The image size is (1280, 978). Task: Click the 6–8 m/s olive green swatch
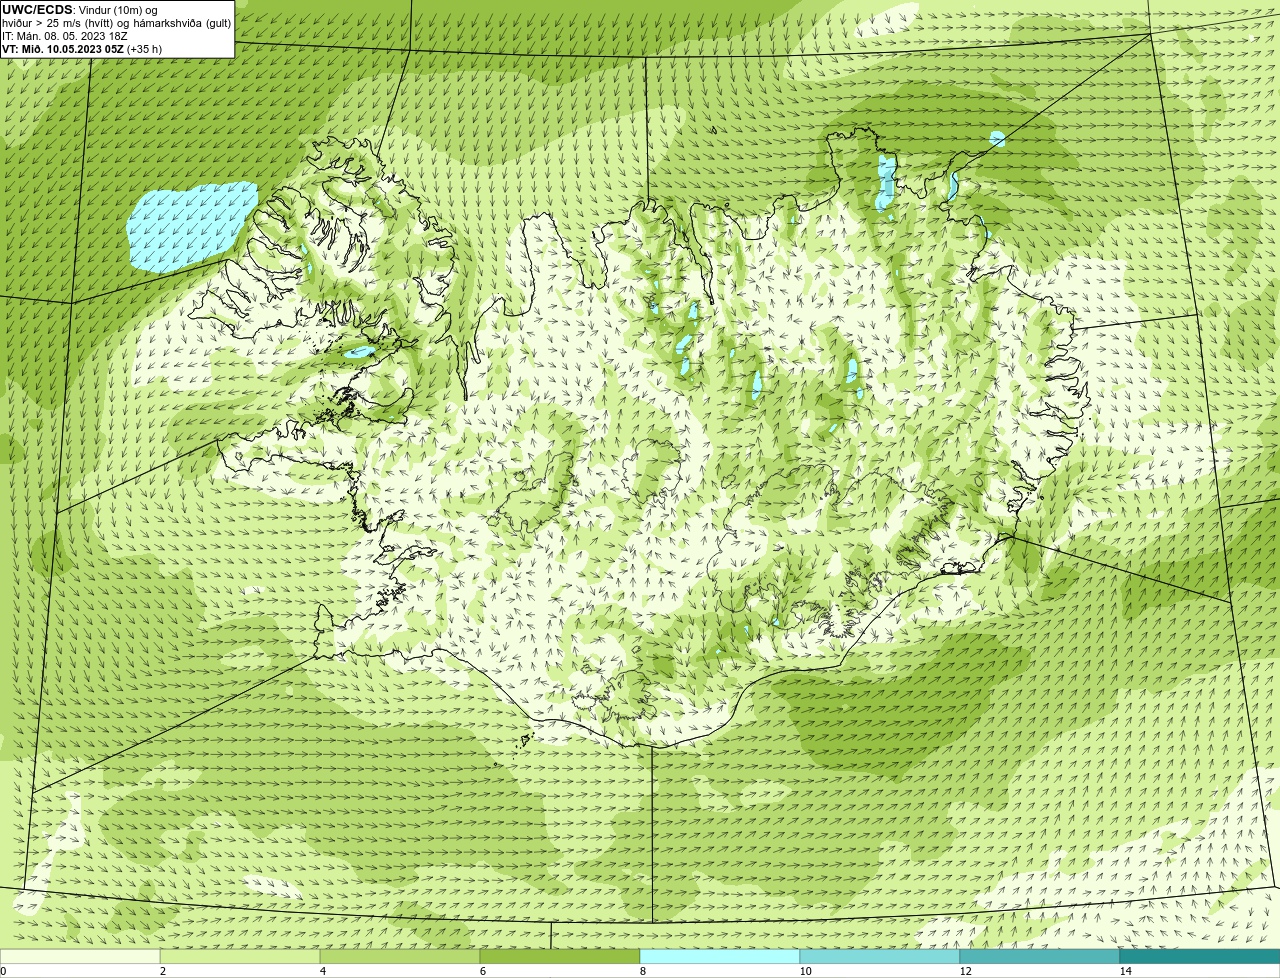(x=560, y=956)
